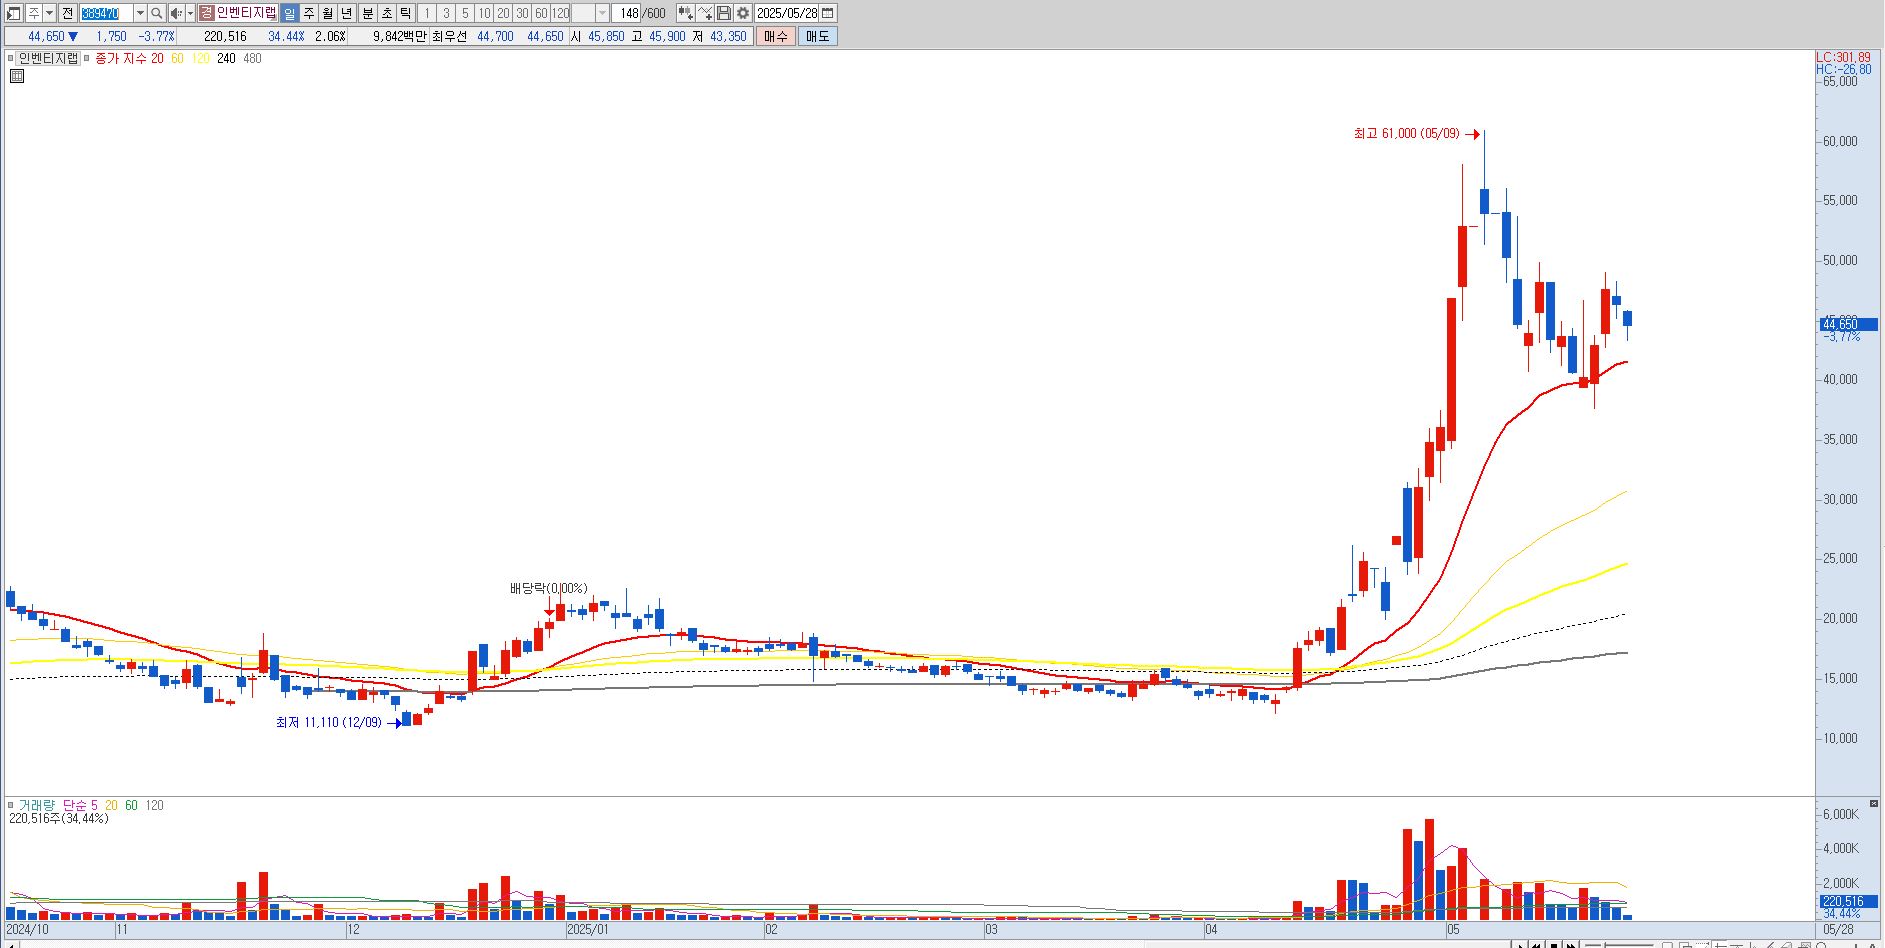Click the 매수 buy button

pos(775,36)
